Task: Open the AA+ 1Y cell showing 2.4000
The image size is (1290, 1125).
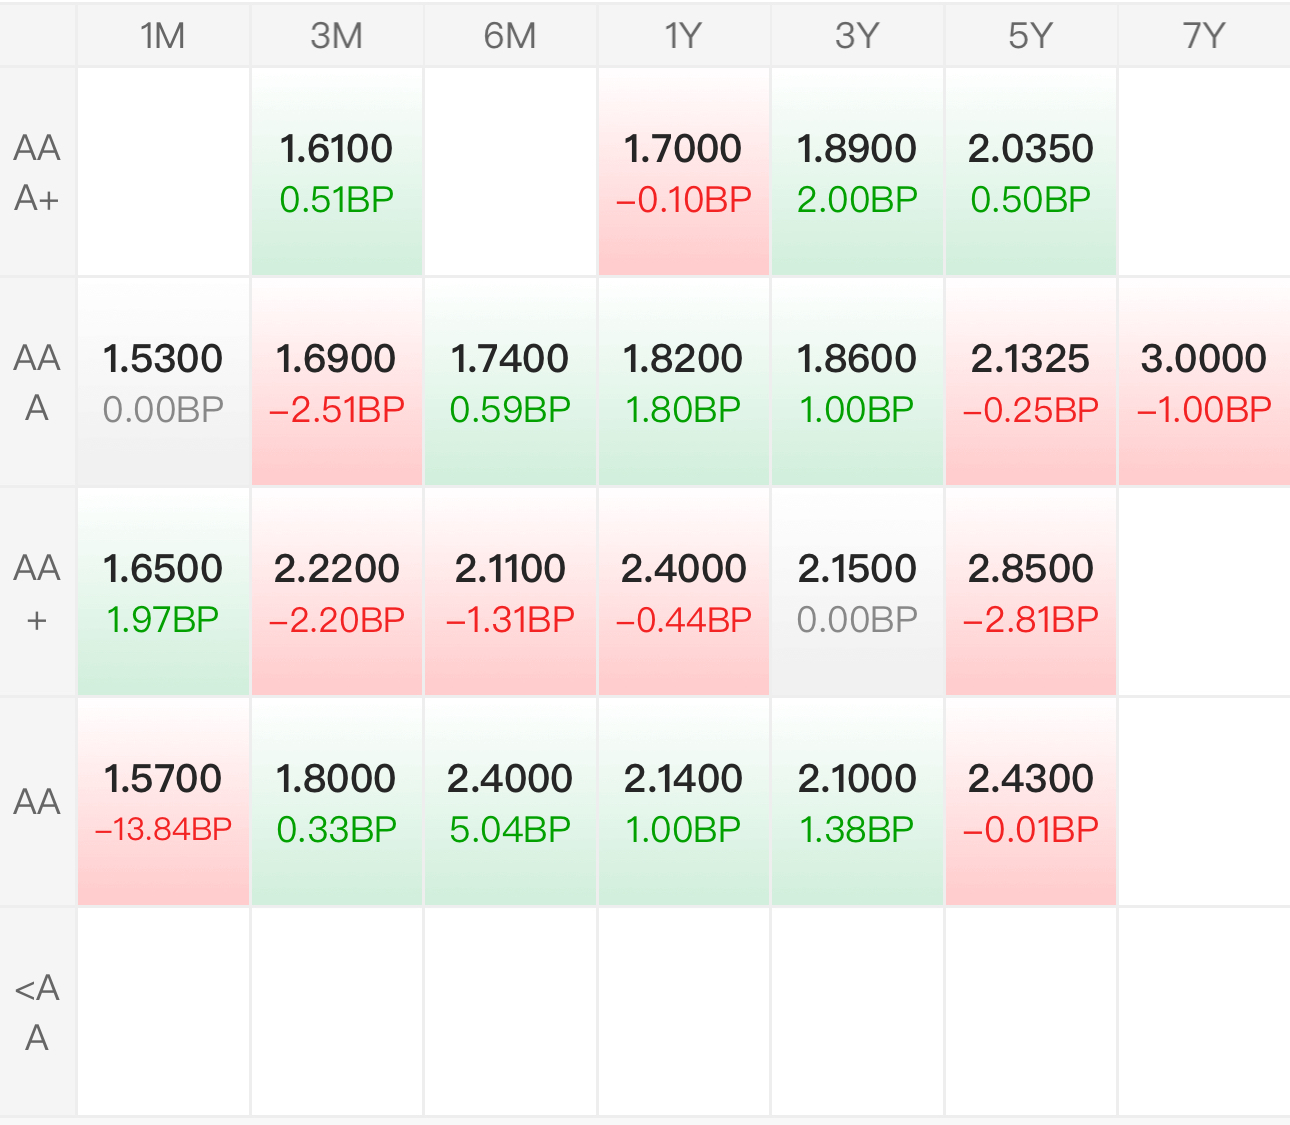Action: pyautogui.click(x=684, y=592)
